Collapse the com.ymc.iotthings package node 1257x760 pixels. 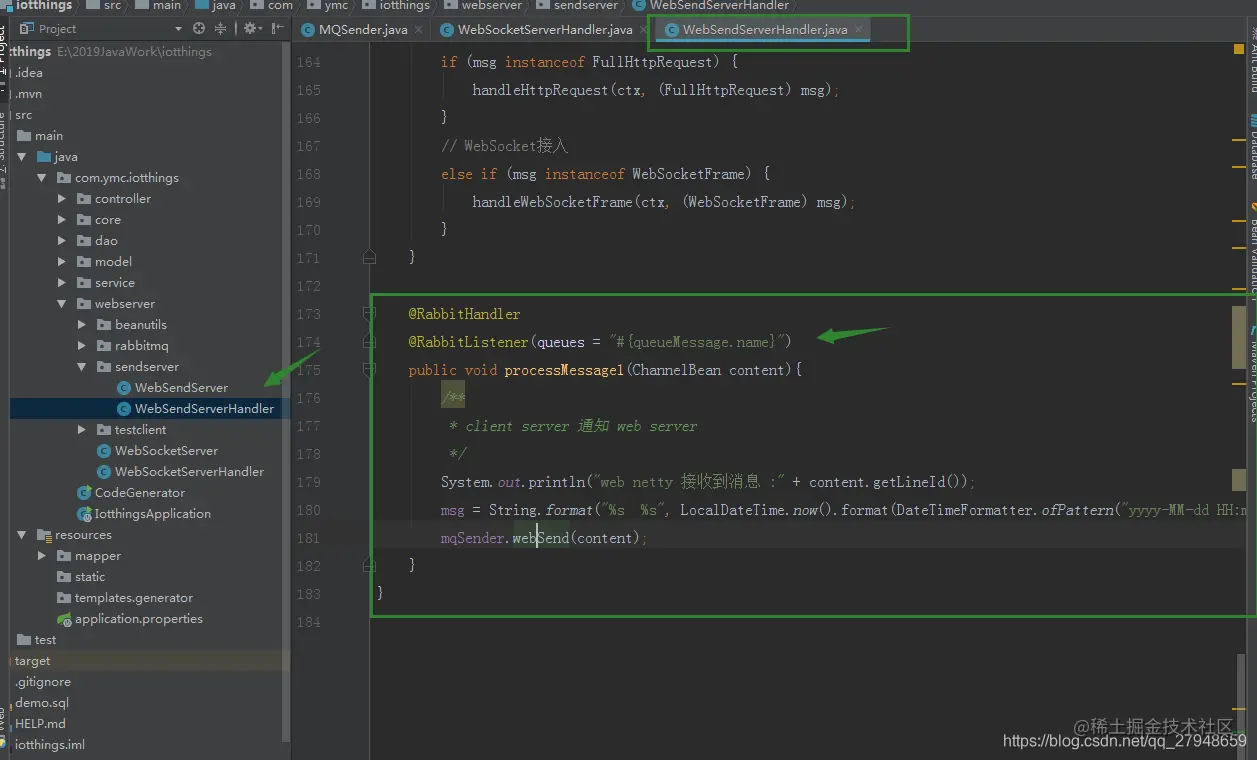(42, 178)
